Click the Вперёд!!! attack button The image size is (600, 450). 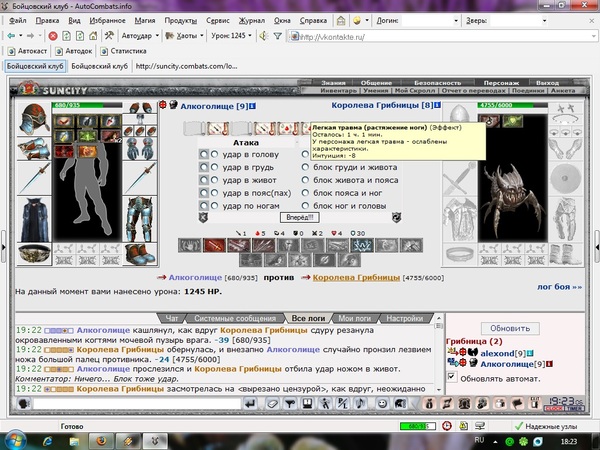tap(300, 217)
